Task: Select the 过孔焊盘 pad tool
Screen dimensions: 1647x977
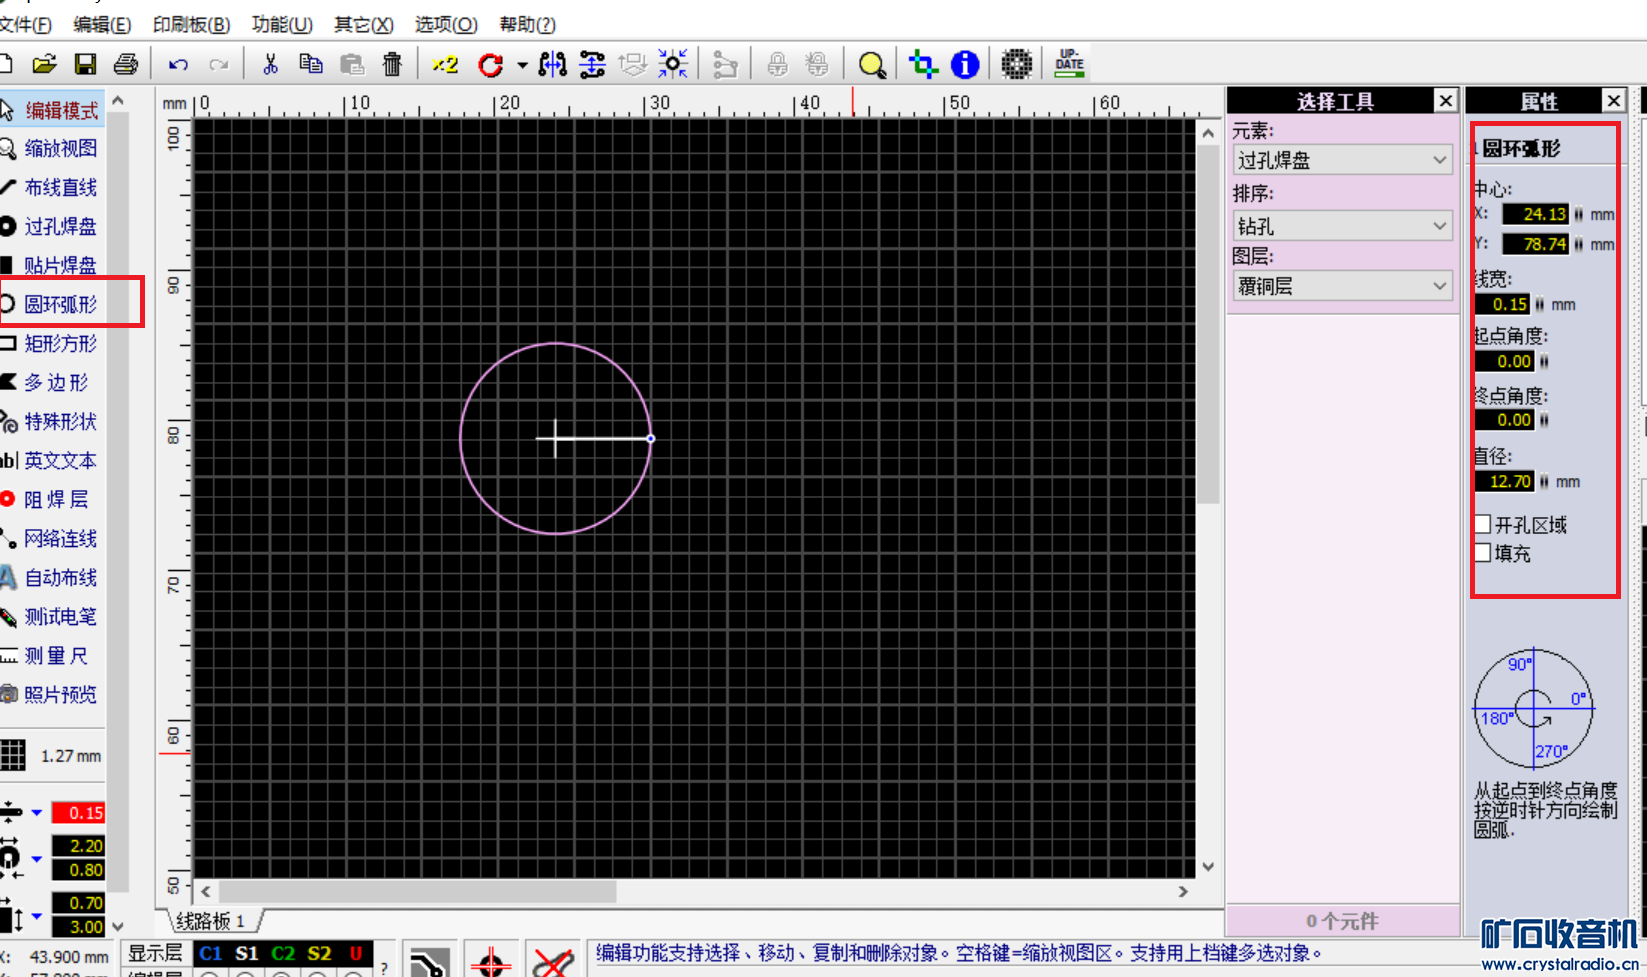Action: tap(52, 227)
